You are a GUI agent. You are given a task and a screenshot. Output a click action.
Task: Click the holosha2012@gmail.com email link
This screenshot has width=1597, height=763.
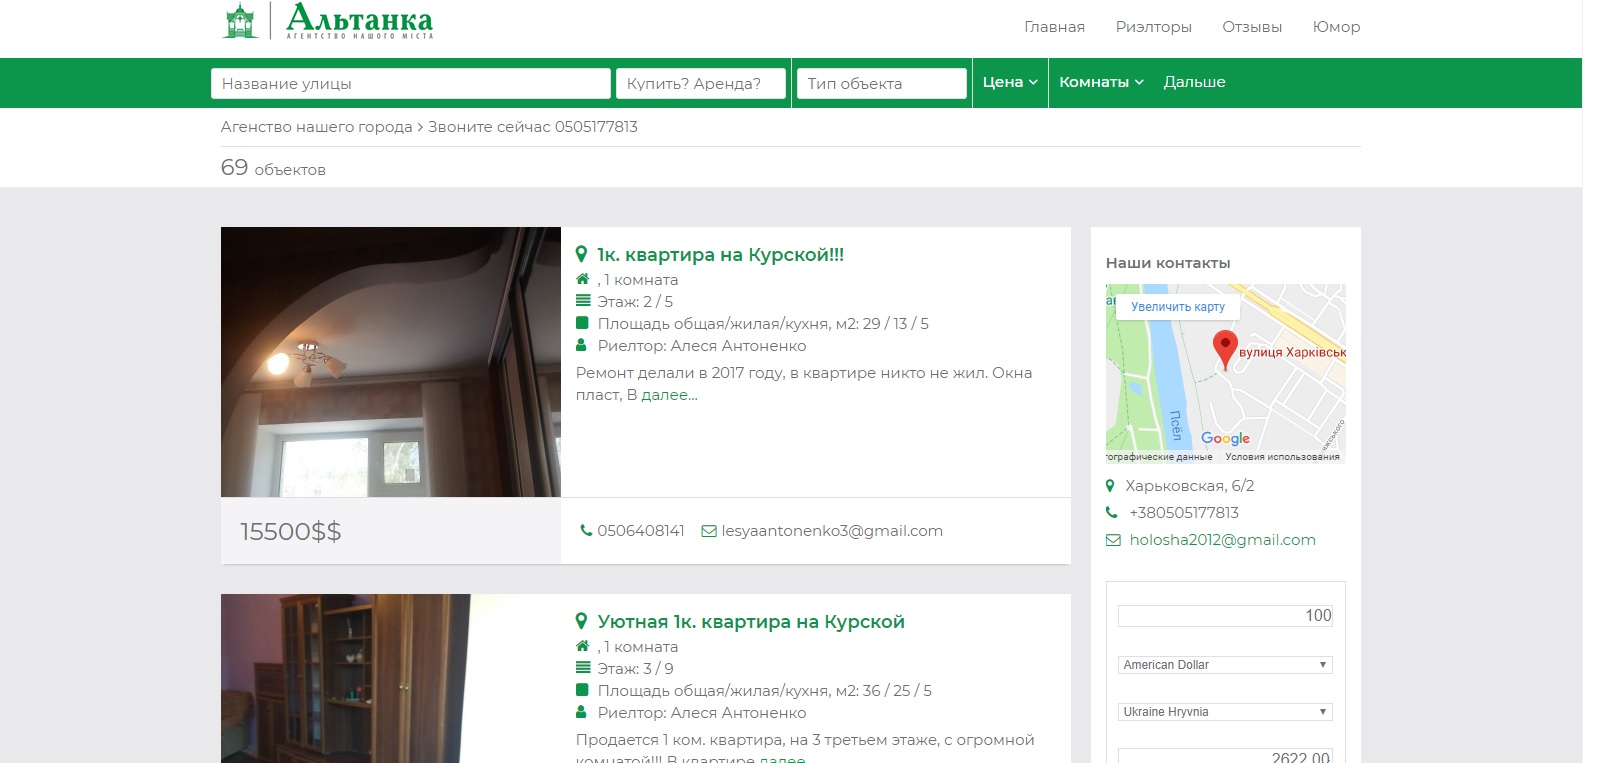click(1222, 540)
